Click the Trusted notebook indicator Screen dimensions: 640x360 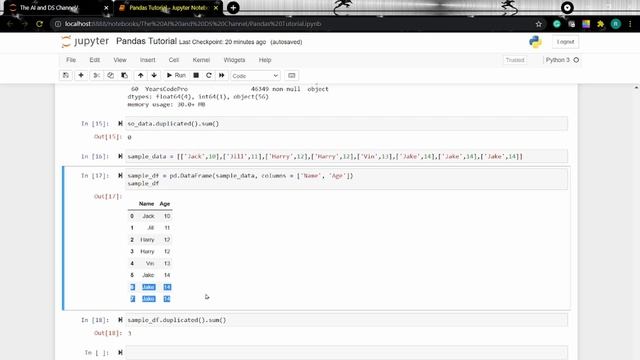coord(515,60)
